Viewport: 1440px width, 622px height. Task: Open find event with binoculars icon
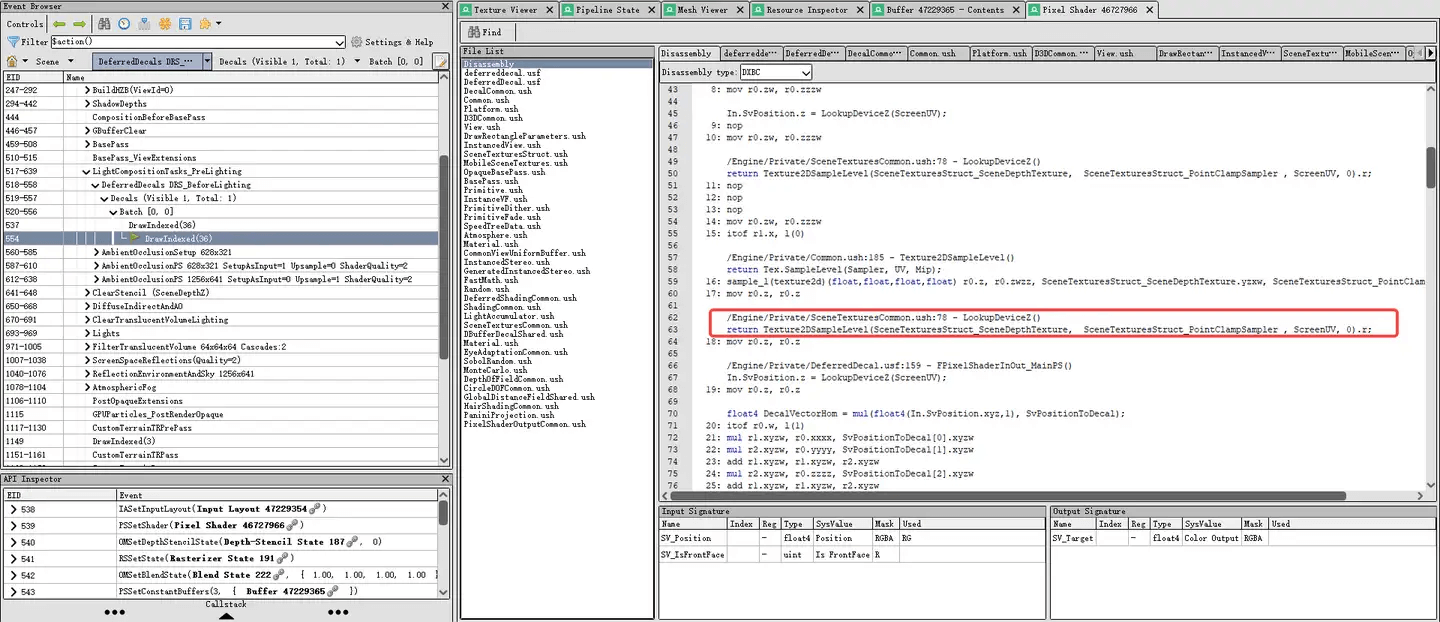coord(102,23)
